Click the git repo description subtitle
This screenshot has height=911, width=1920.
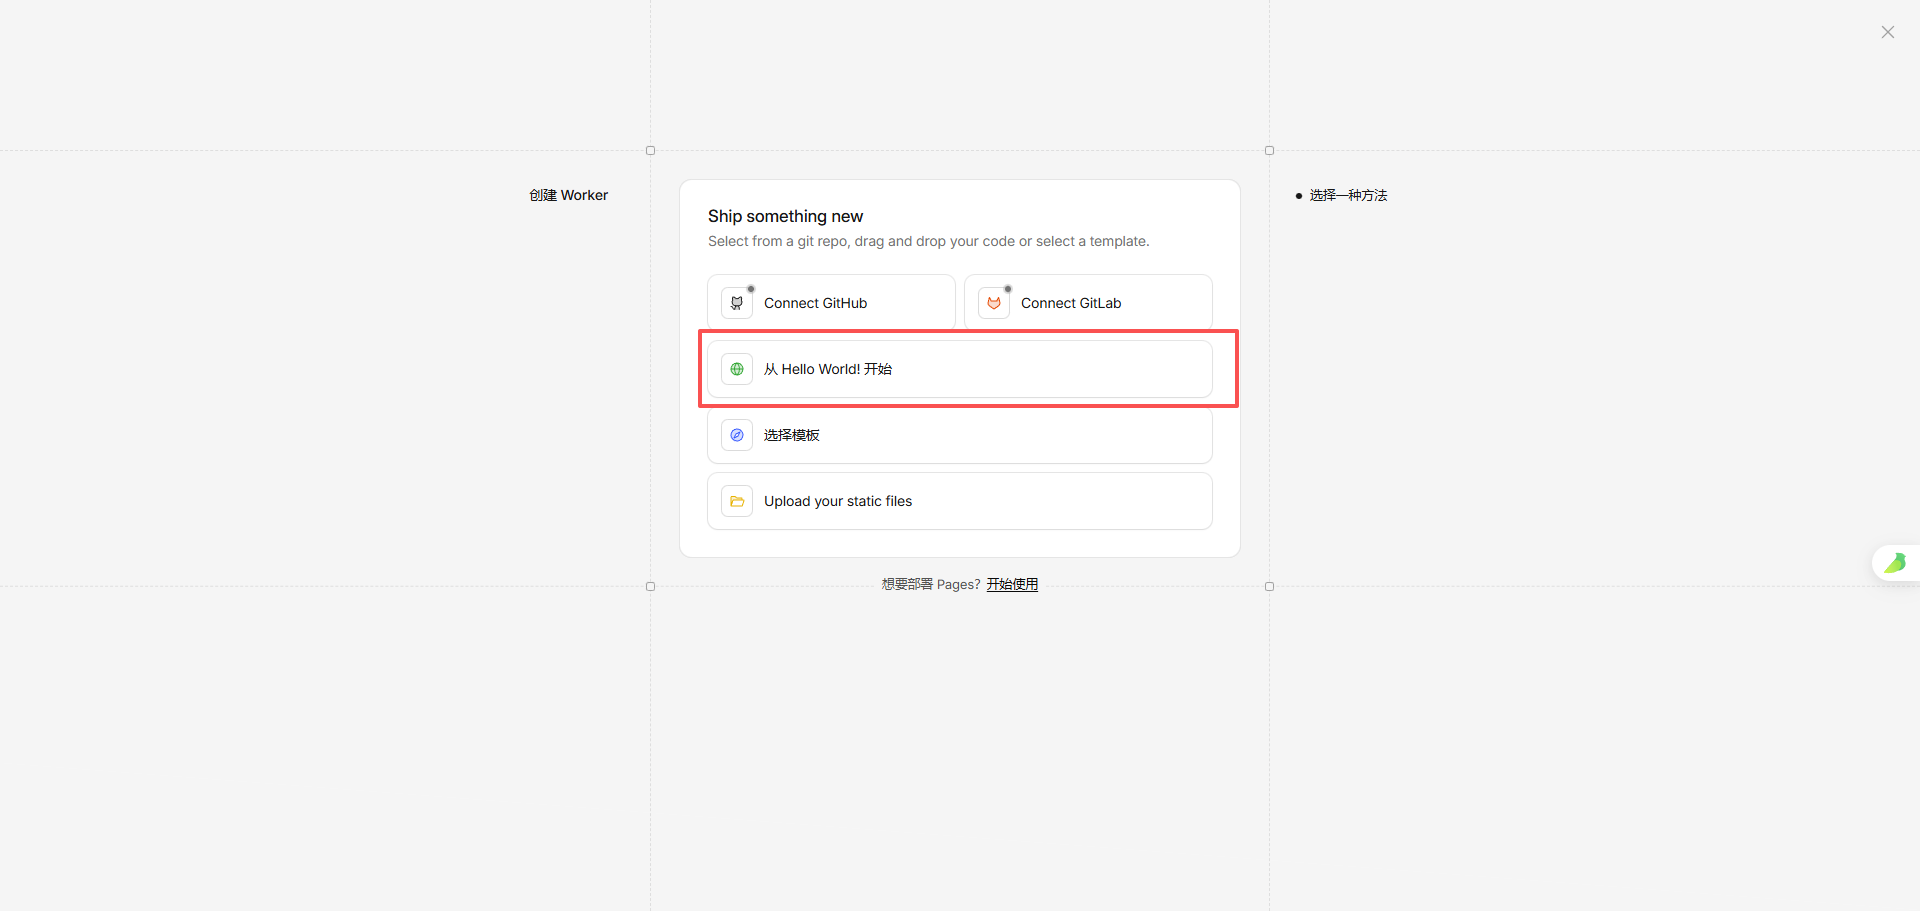click(x=928, y=241)
